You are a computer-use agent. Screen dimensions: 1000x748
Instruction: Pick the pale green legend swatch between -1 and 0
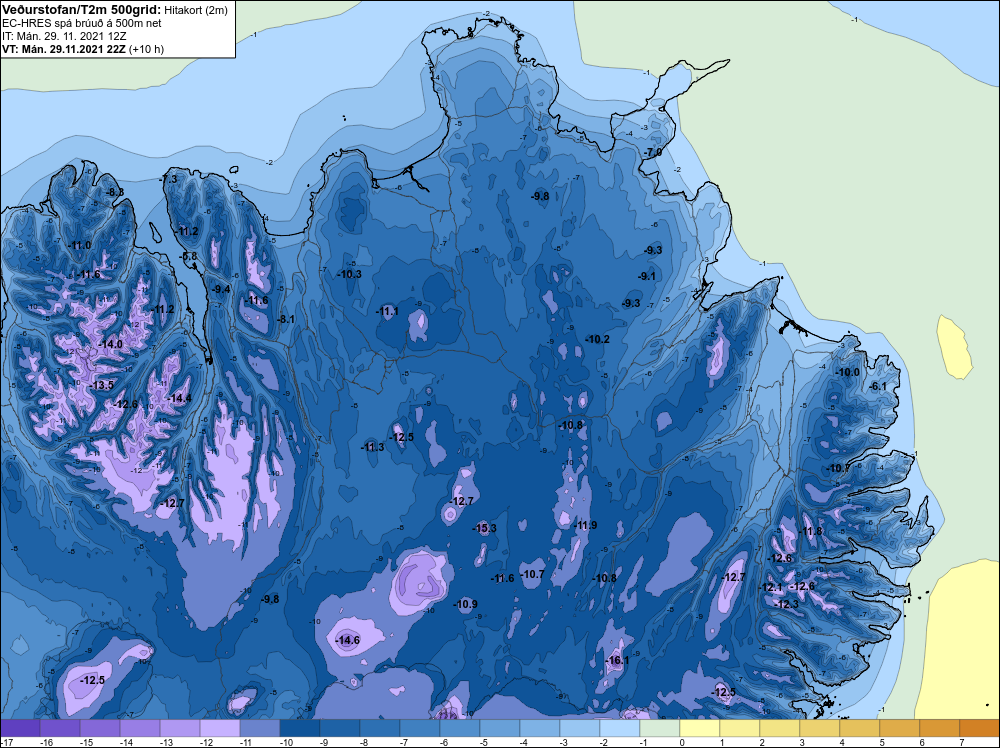point(659,728)
